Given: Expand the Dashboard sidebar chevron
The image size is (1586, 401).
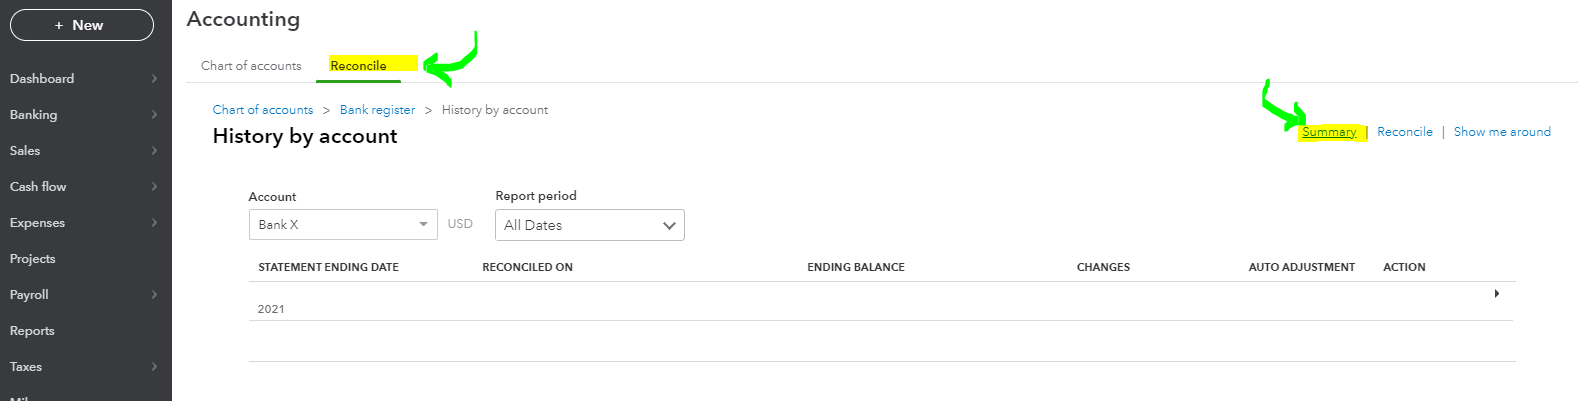Looking at the screenshot, I should 154,79.
